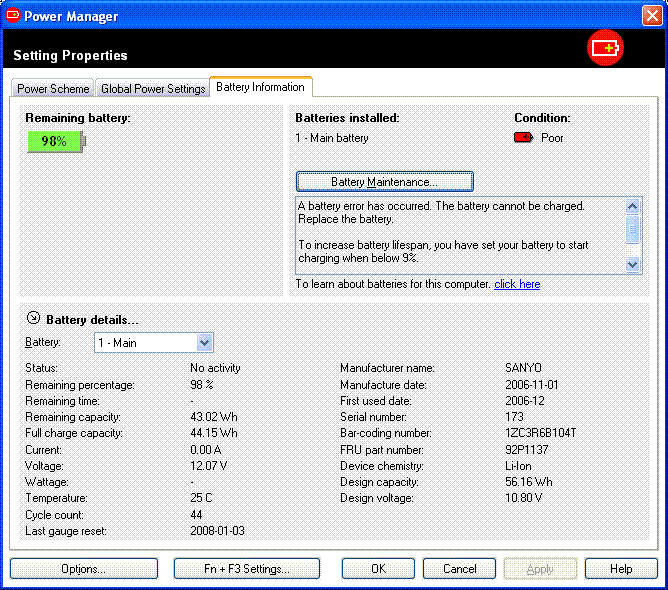
Task: Switch to the Power Scheme tab
Action: (53, 89)
